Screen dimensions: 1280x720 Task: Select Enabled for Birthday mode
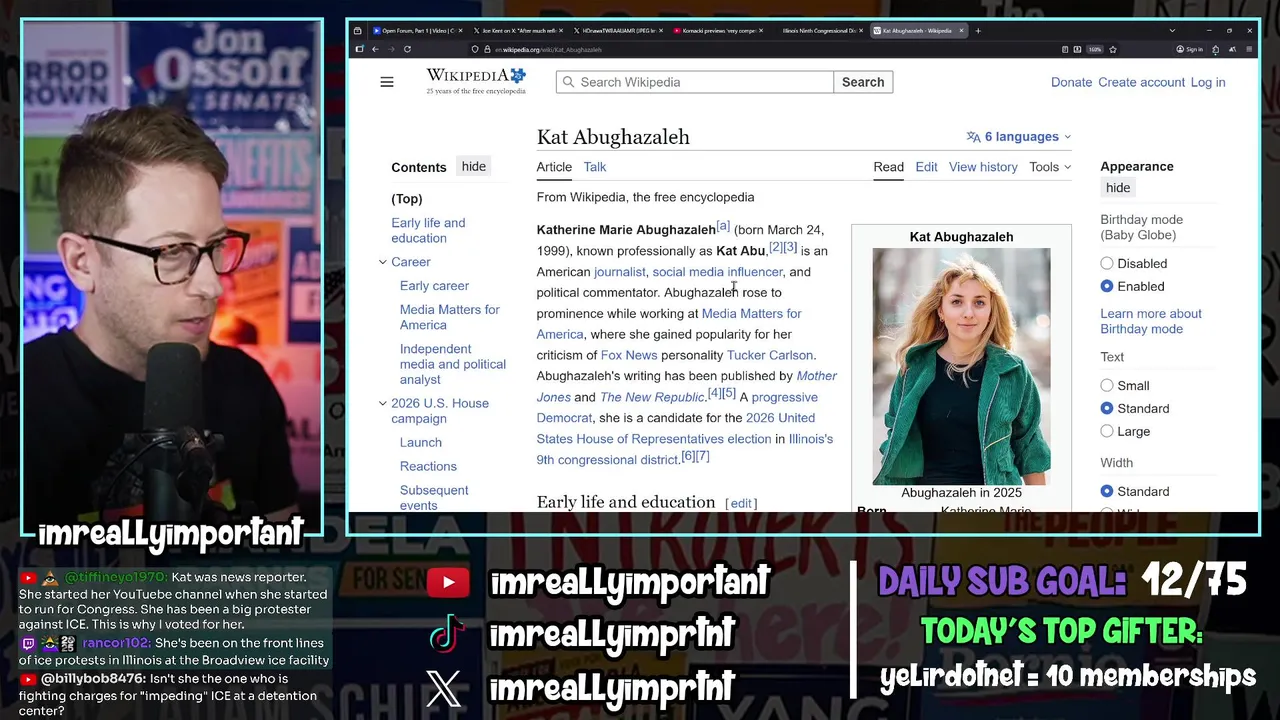[x=1106, y=286]
